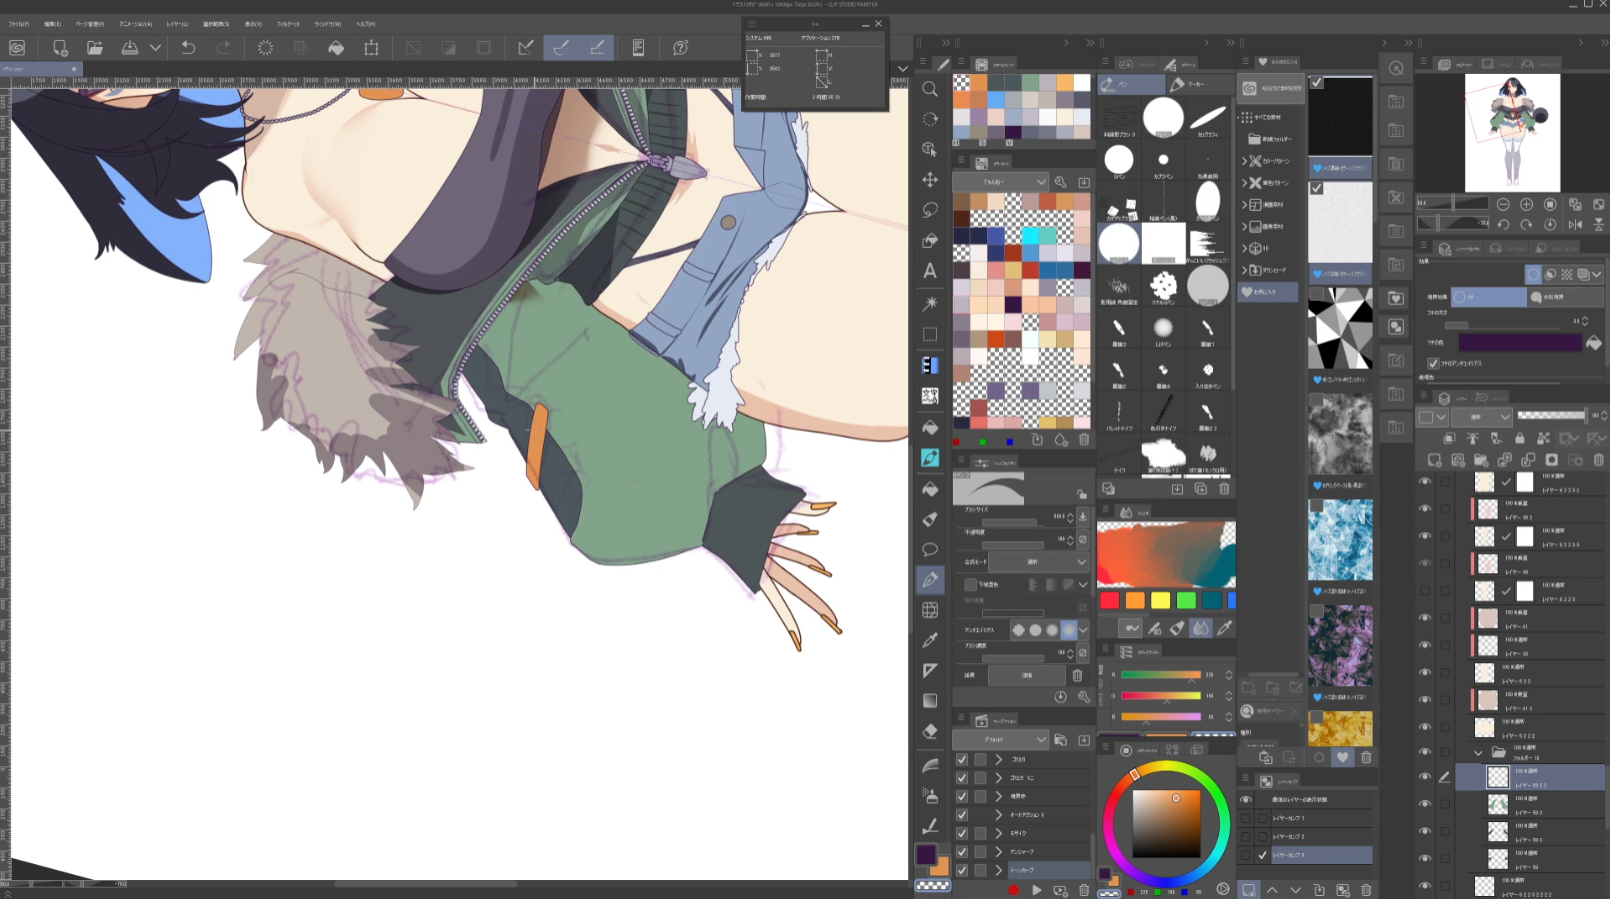Image resolution: width=1610 pixels, height=899 pixels.
Task: Click the Open file folder icon
Action: [x=95, y=47]
